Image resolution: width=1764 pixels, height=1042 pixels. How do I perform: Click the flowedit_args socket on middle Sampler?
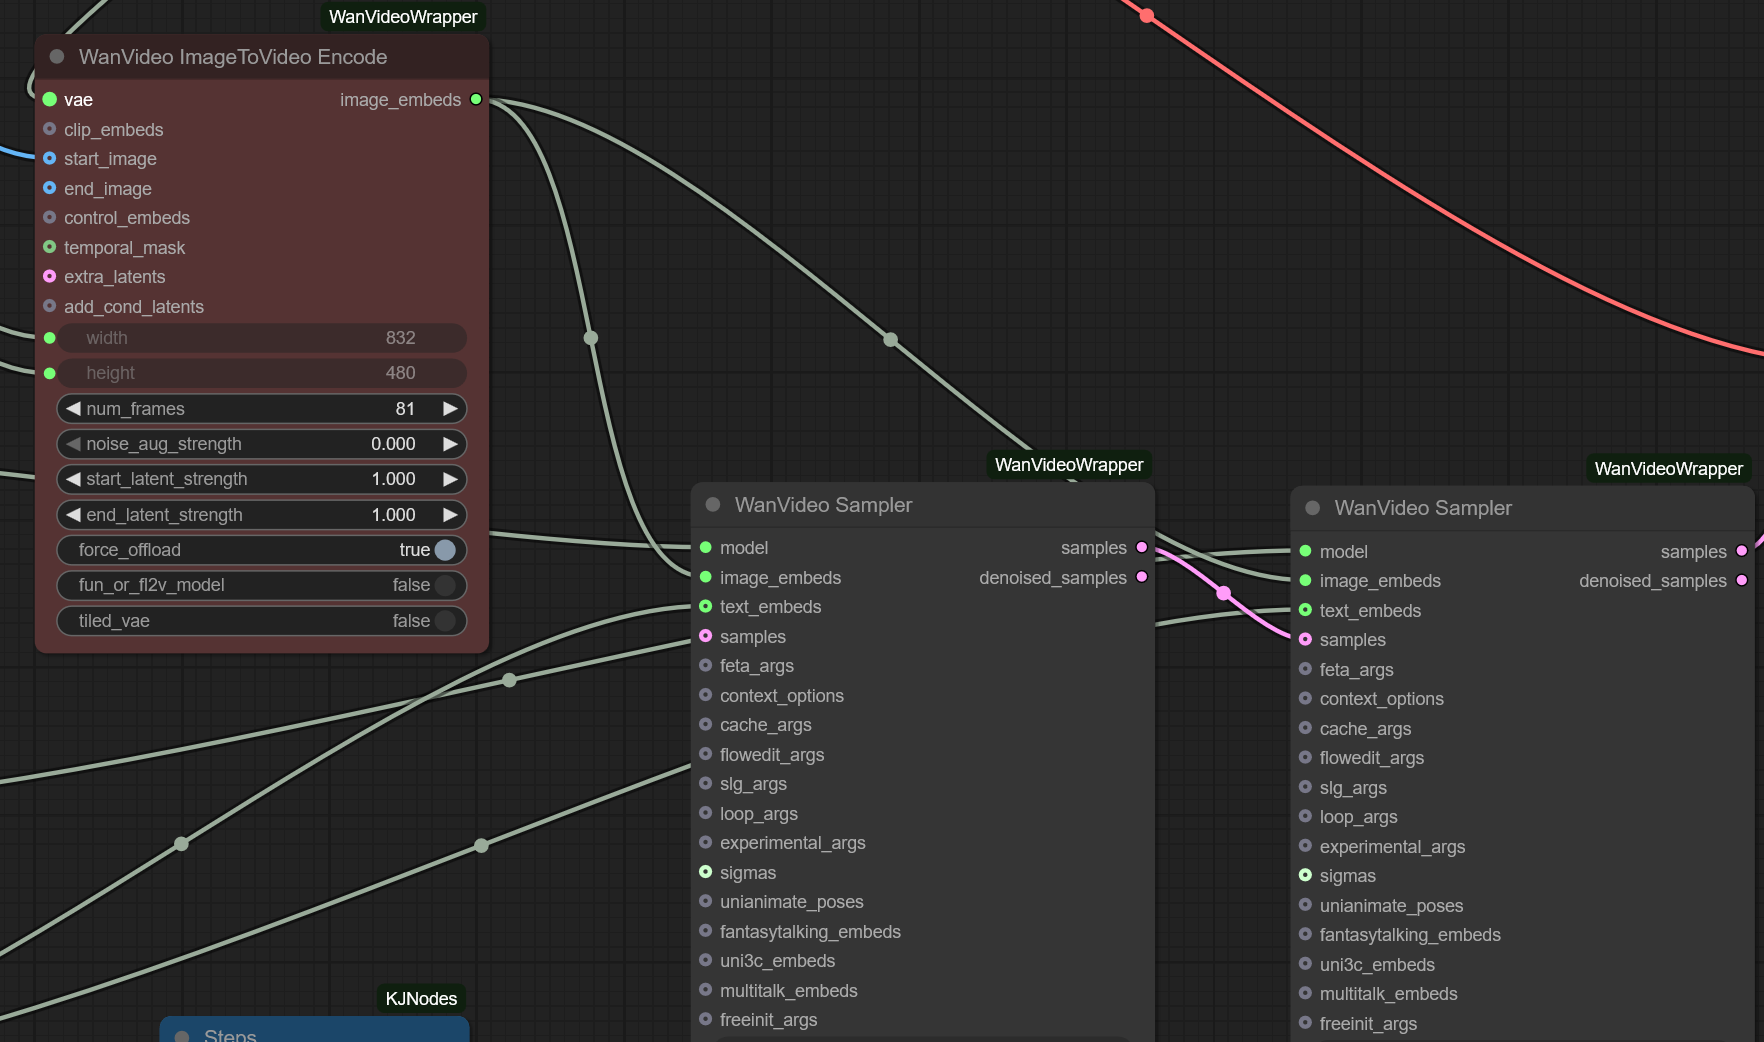point(706,754)
